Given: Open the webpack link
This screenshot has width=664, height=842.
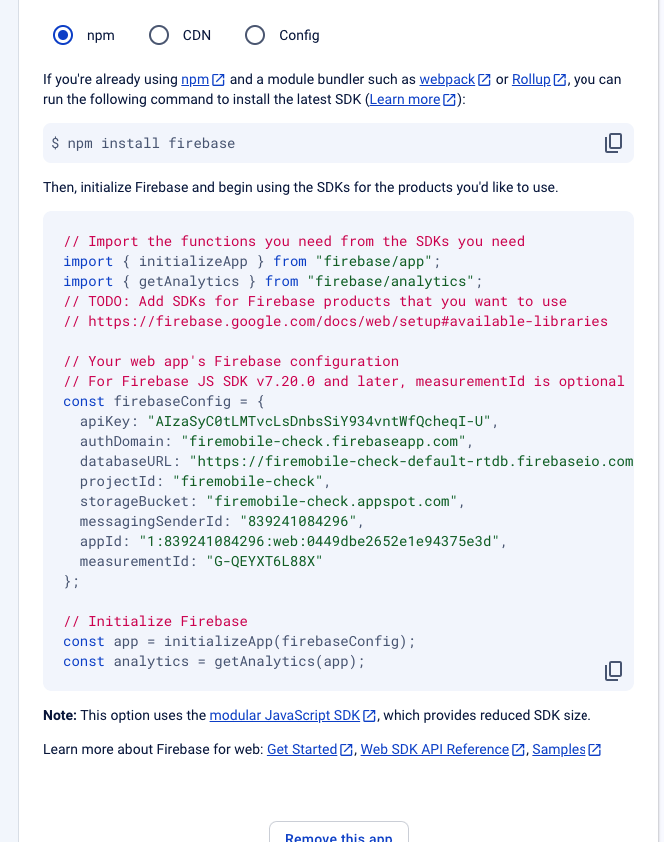Looking at the screenshot, I should 447,79.
